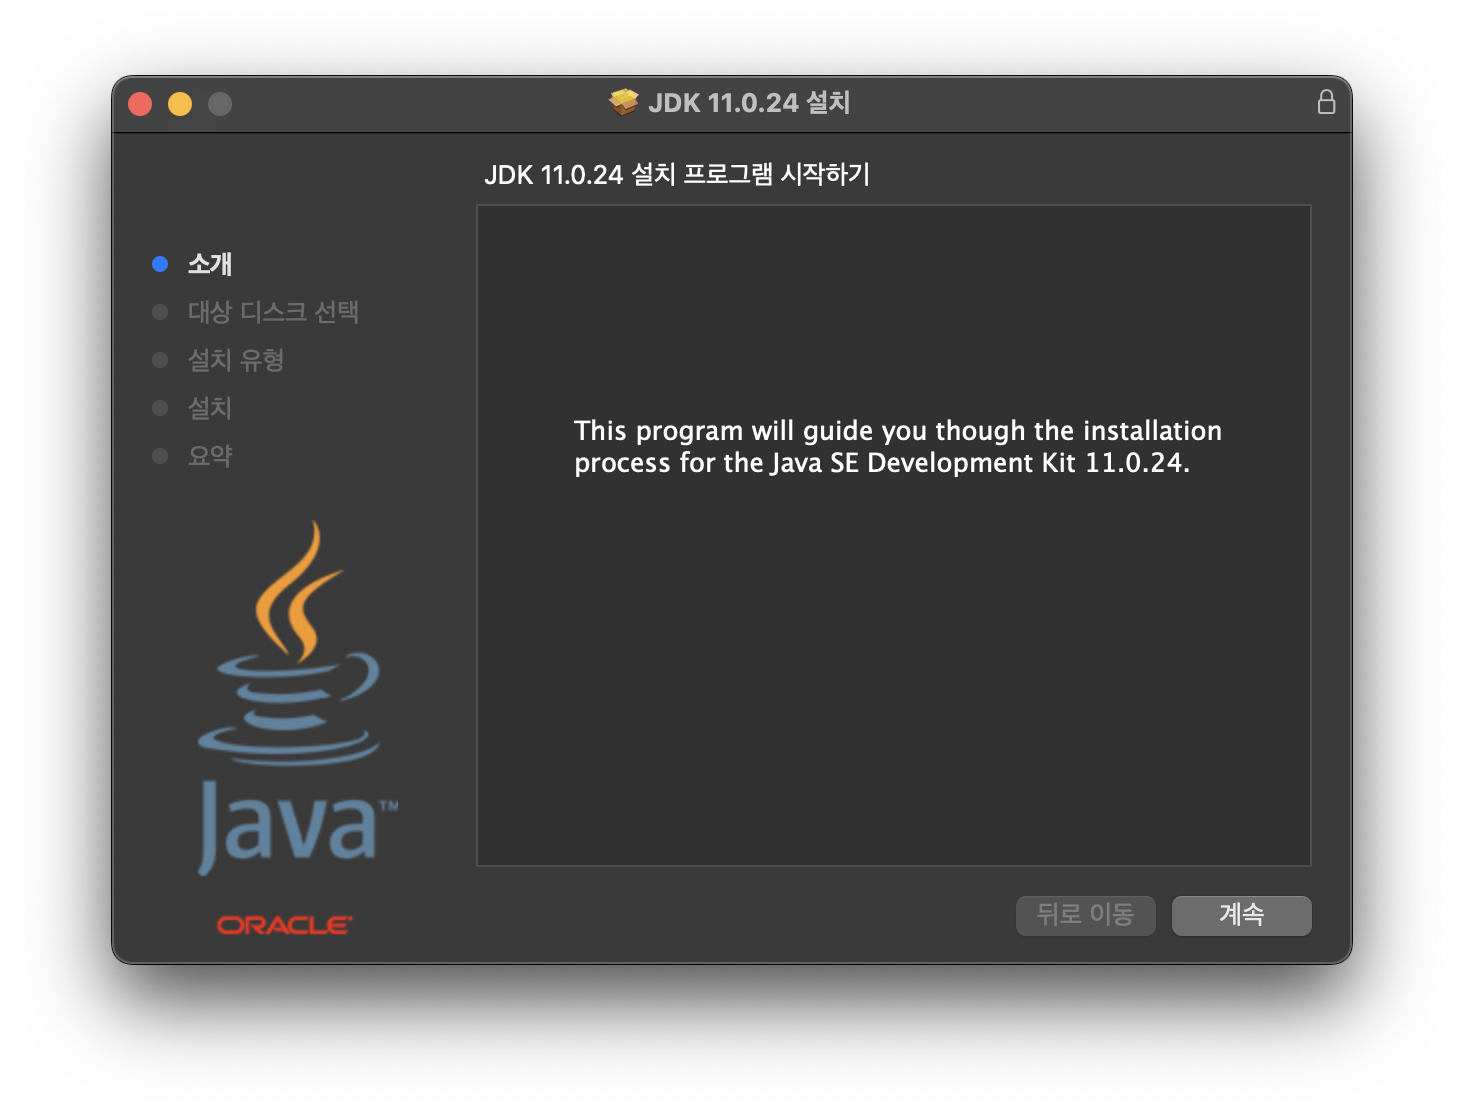Click the lock icon in title bar
Viewport: 1464px width, 1112px height.
click(x=1326, y=102)
